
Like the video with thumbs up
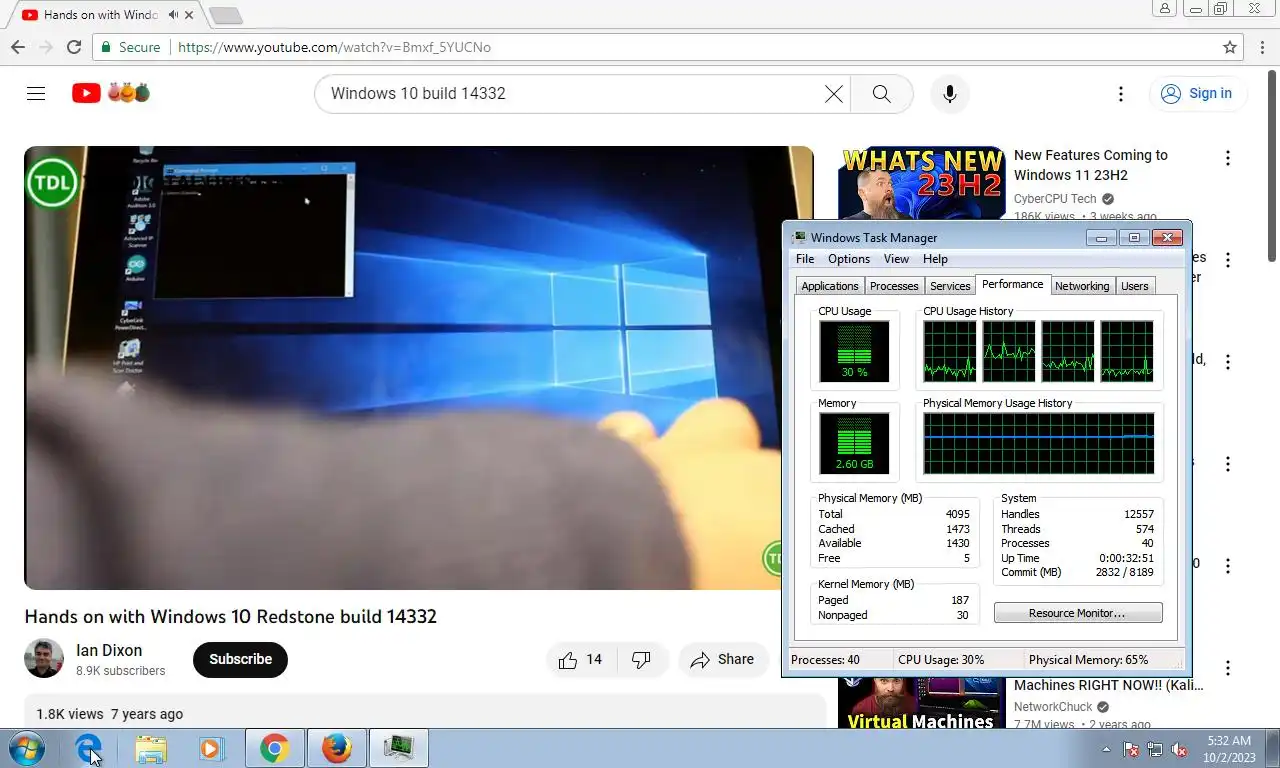(x=581, y=659)
